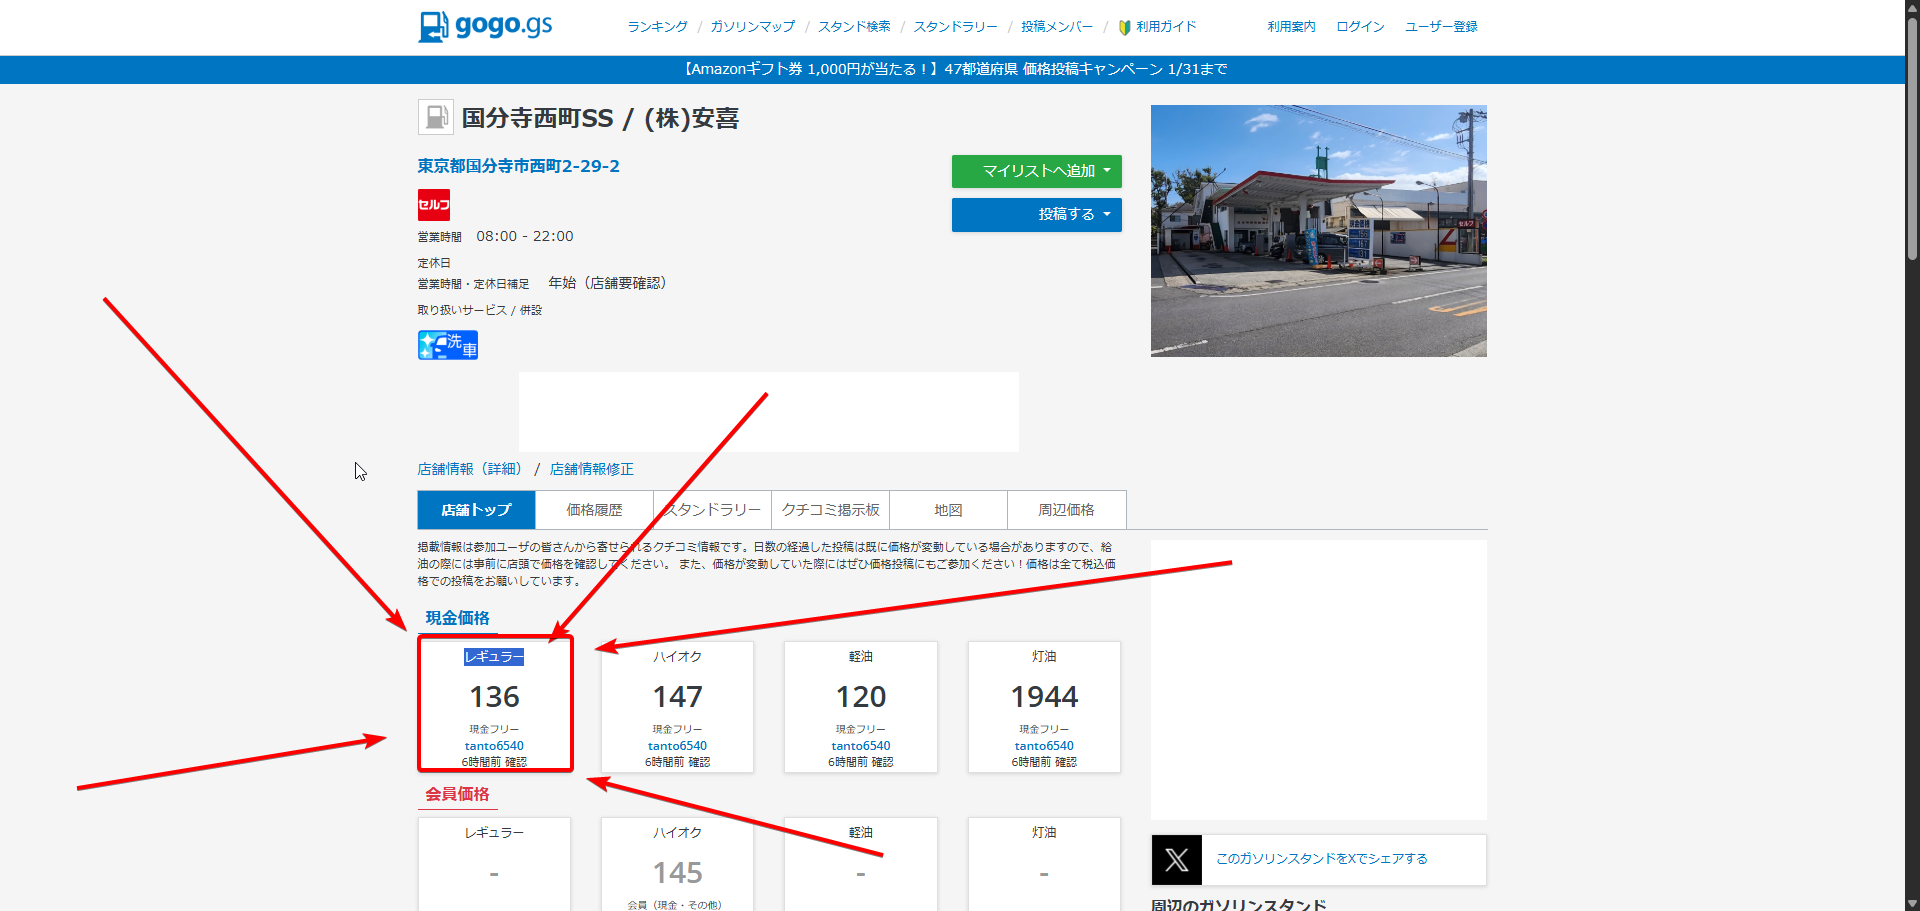The image size is (1920, 911).
Task: Open the 投稿する dropdown button
Action: [1037, 214]
